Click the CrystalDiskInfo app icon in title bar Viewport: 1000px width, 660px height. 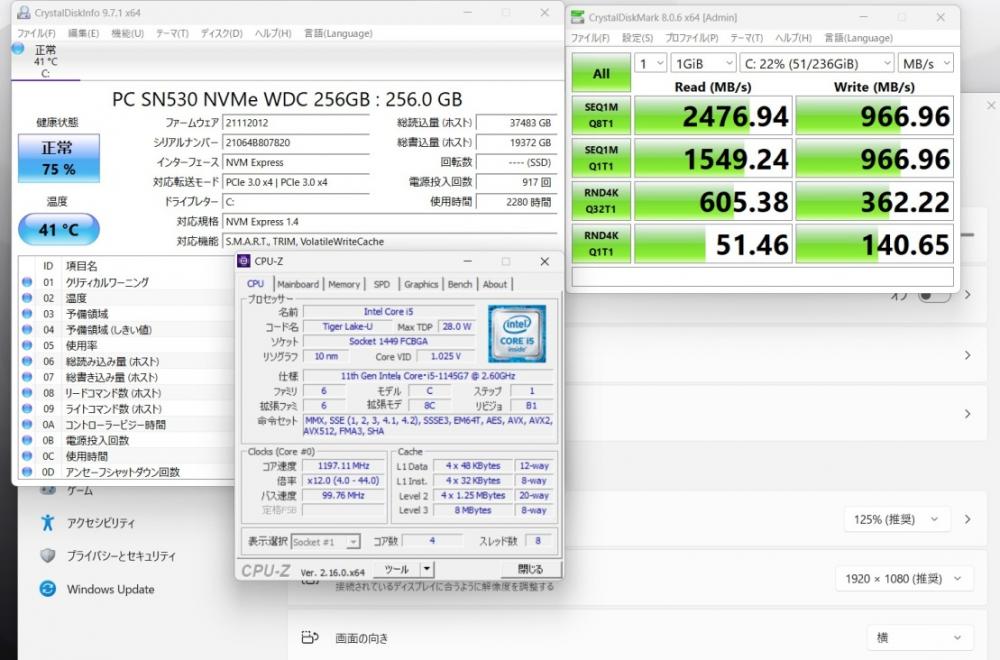tap(24, 13)
